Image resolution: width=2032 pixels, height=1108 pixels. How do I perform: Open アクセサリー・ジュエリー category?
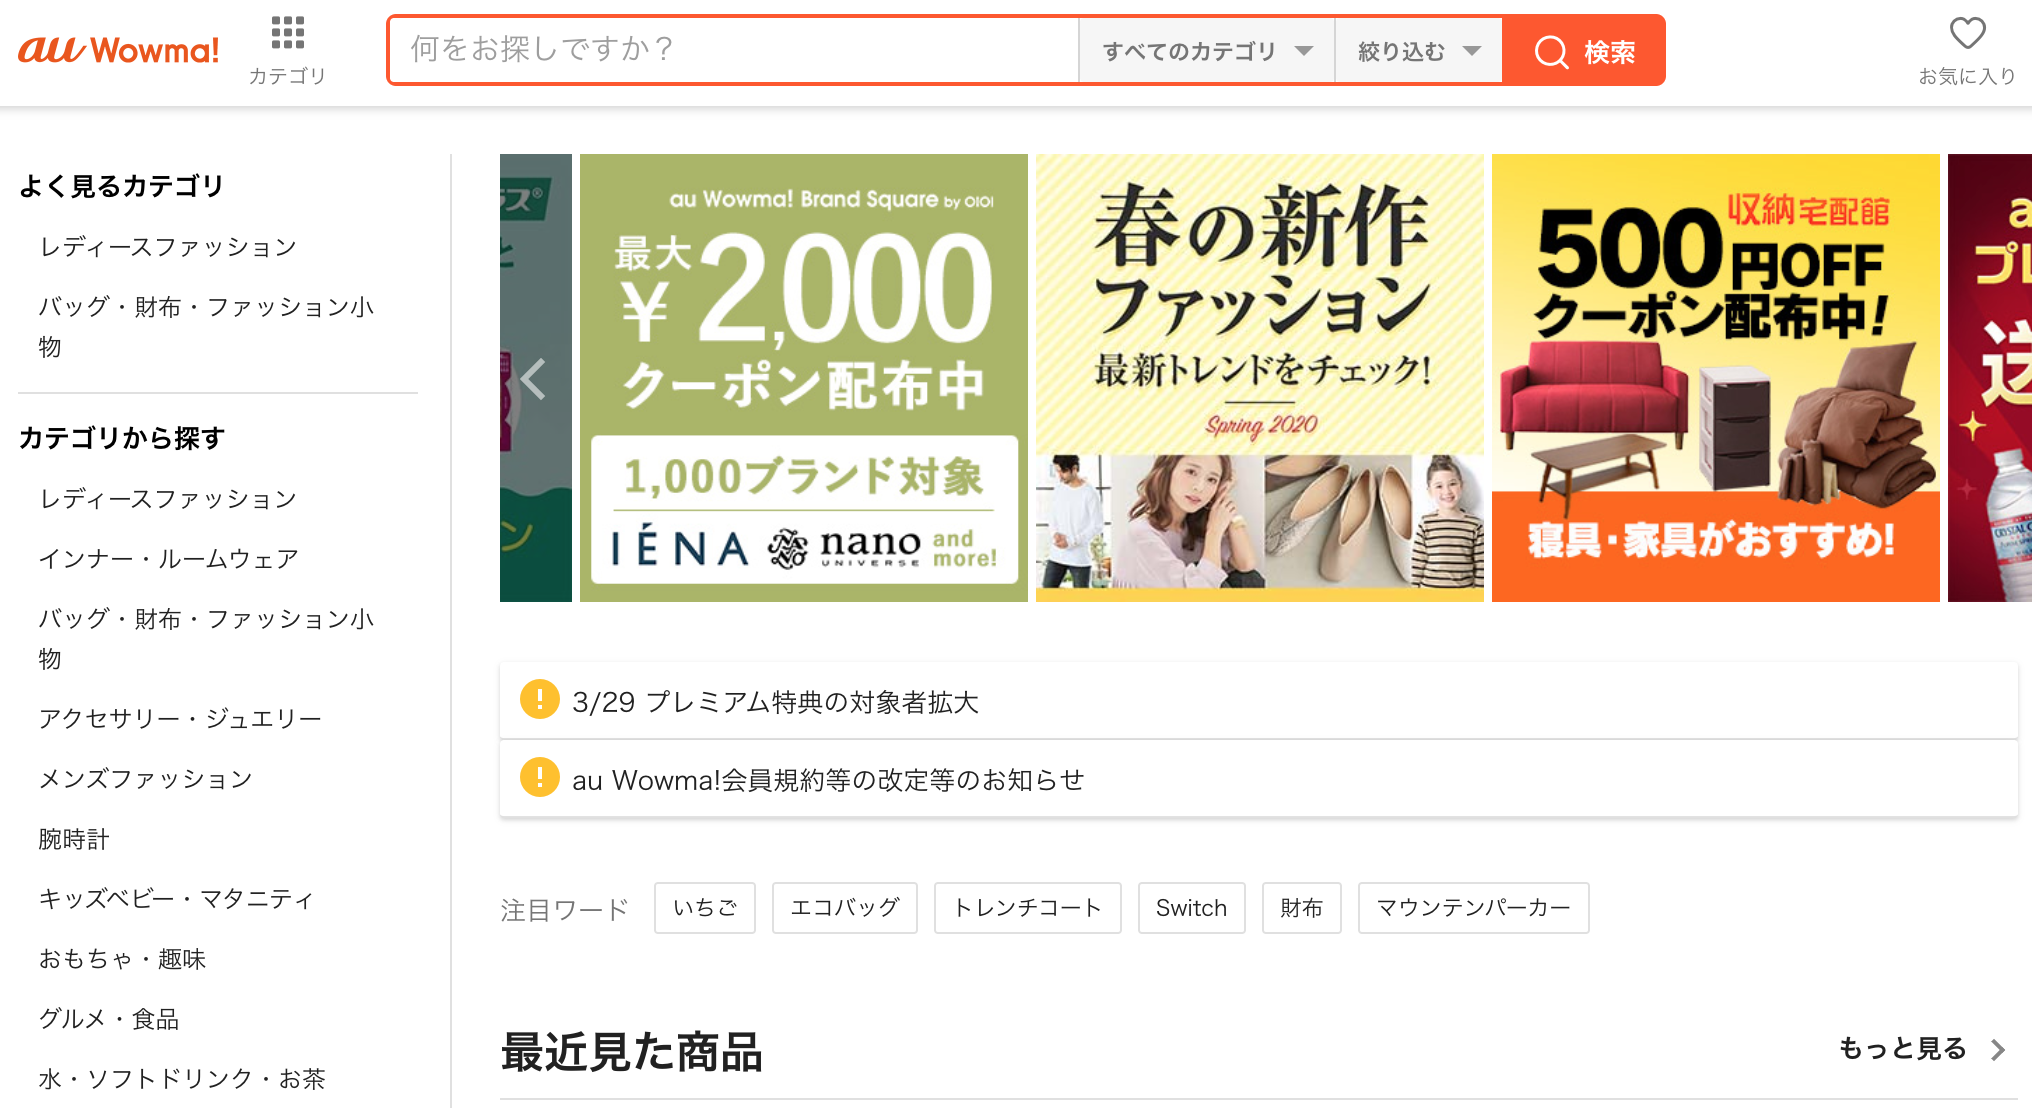pos(180,719)
